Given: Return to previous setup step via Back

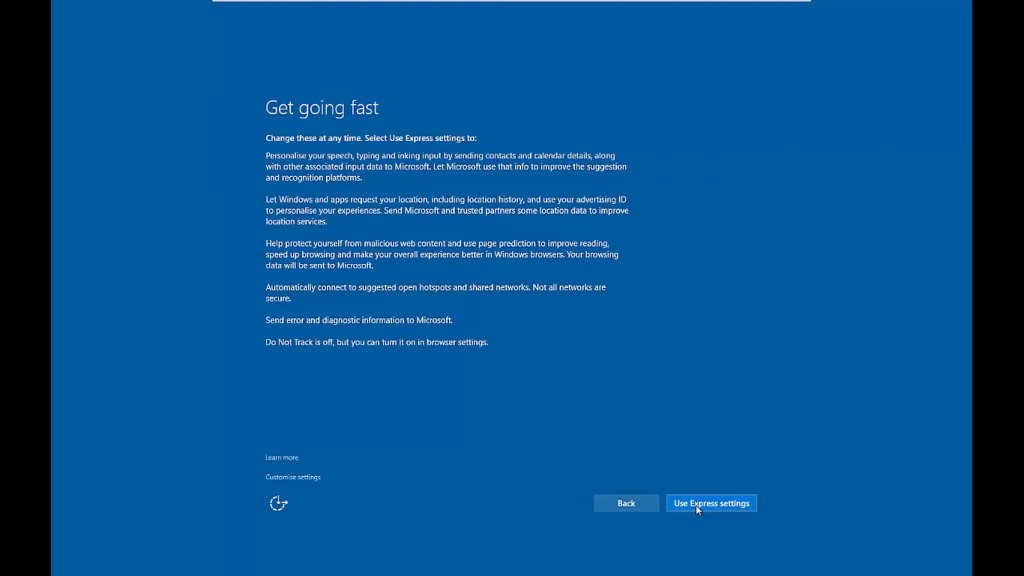Looking at the screenshot, I should (x=626, y=503).
